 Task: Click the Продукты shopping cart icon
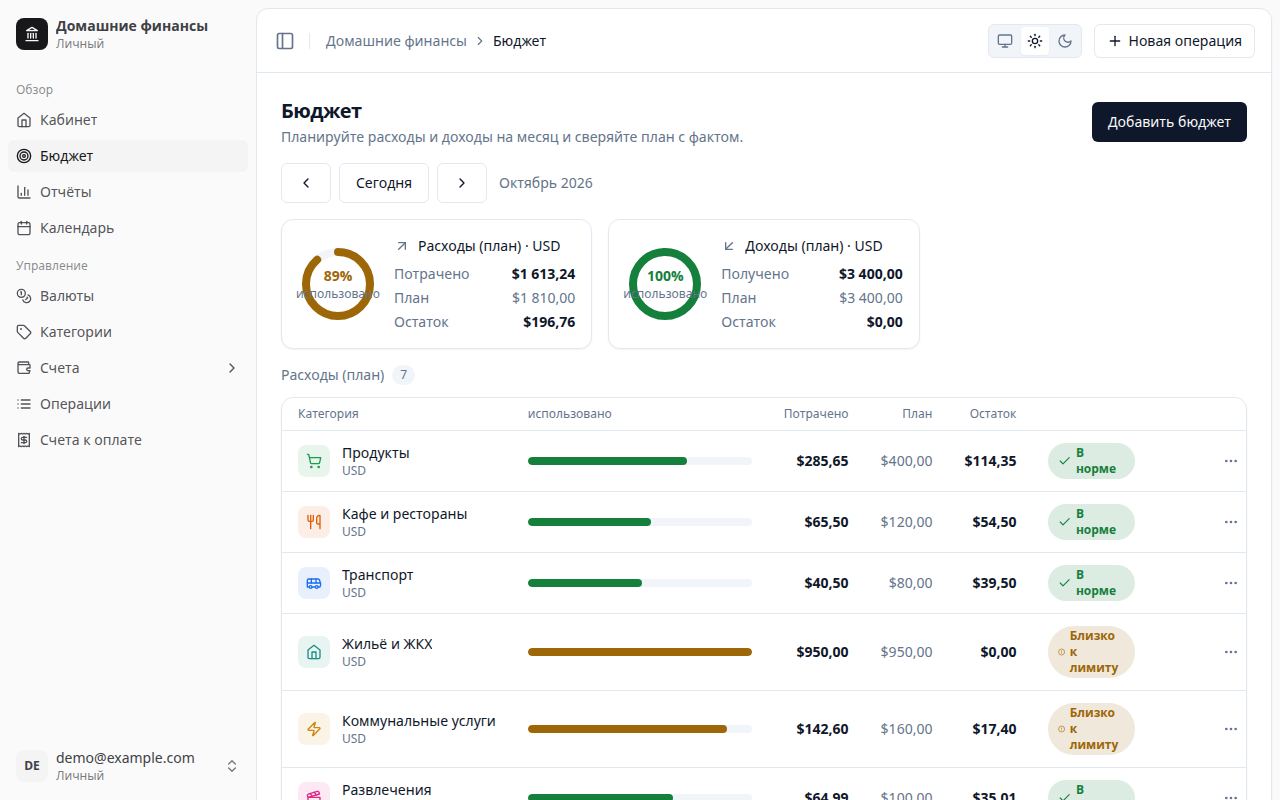coord(314,461)
